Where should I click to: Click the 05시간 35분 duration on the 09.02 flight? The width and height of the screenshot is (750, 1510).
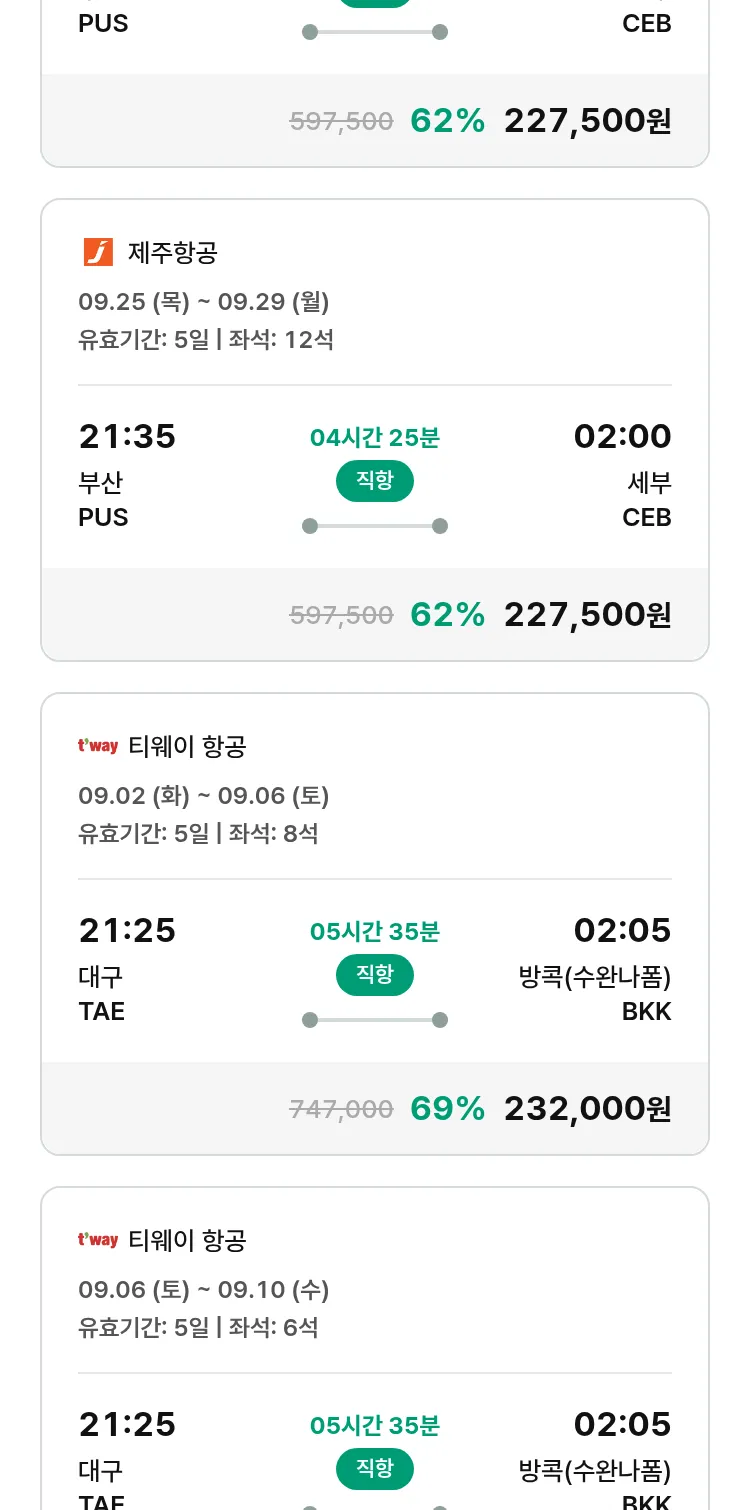point(375,932)
